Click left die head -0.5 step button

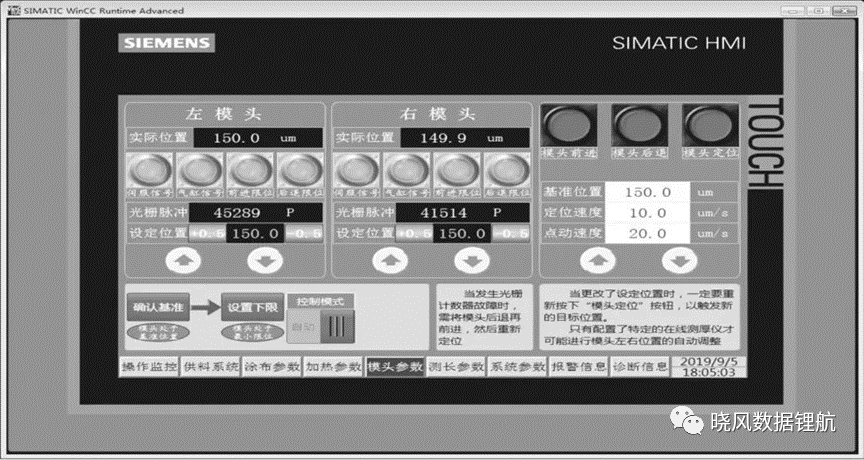tap(304, 234)
